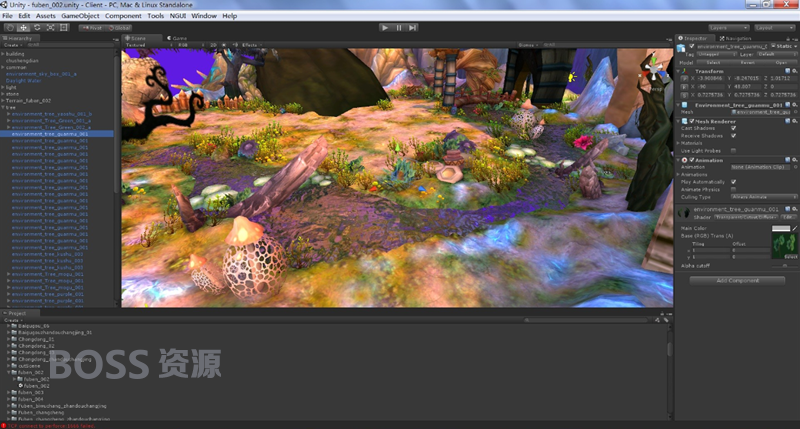Expand the light hierarchy item
This screenshot has width=800, height=429.
coord(3,87)
